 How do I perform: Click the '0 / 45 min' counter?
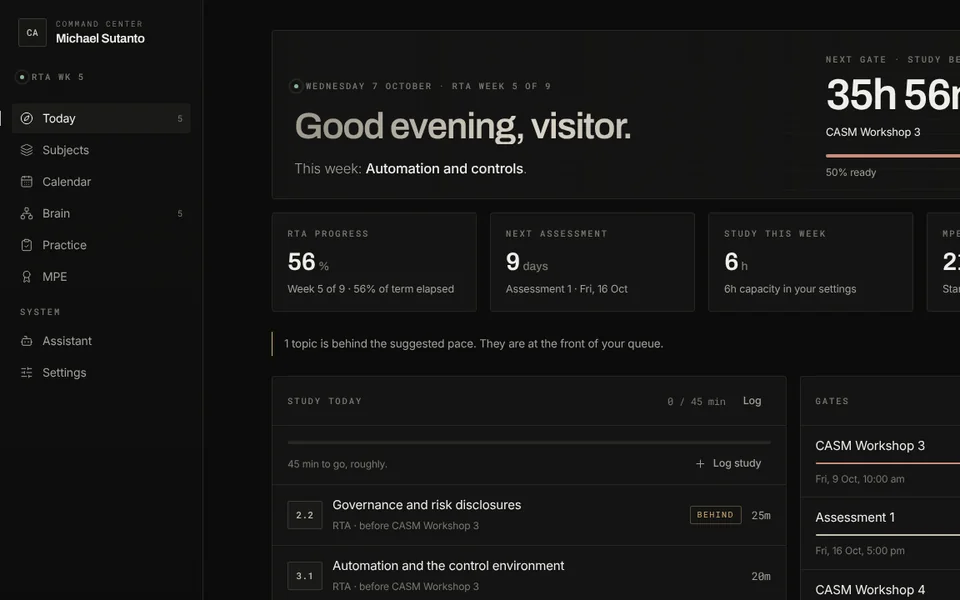[696, 402]
